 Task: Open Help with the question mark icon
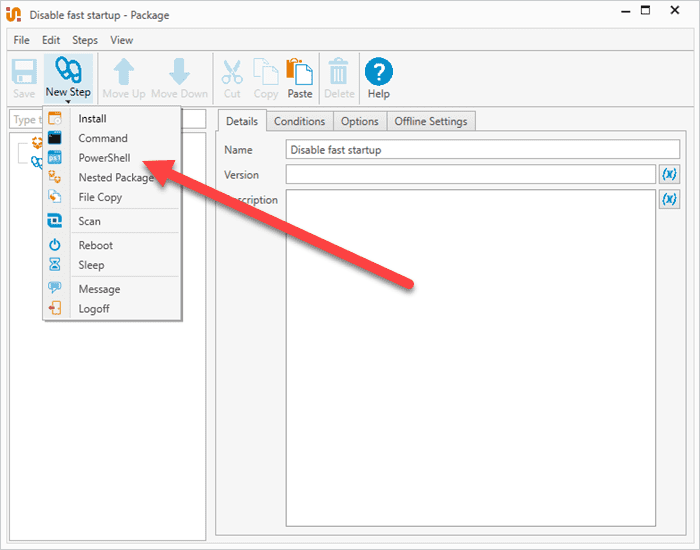pos(379,71)
